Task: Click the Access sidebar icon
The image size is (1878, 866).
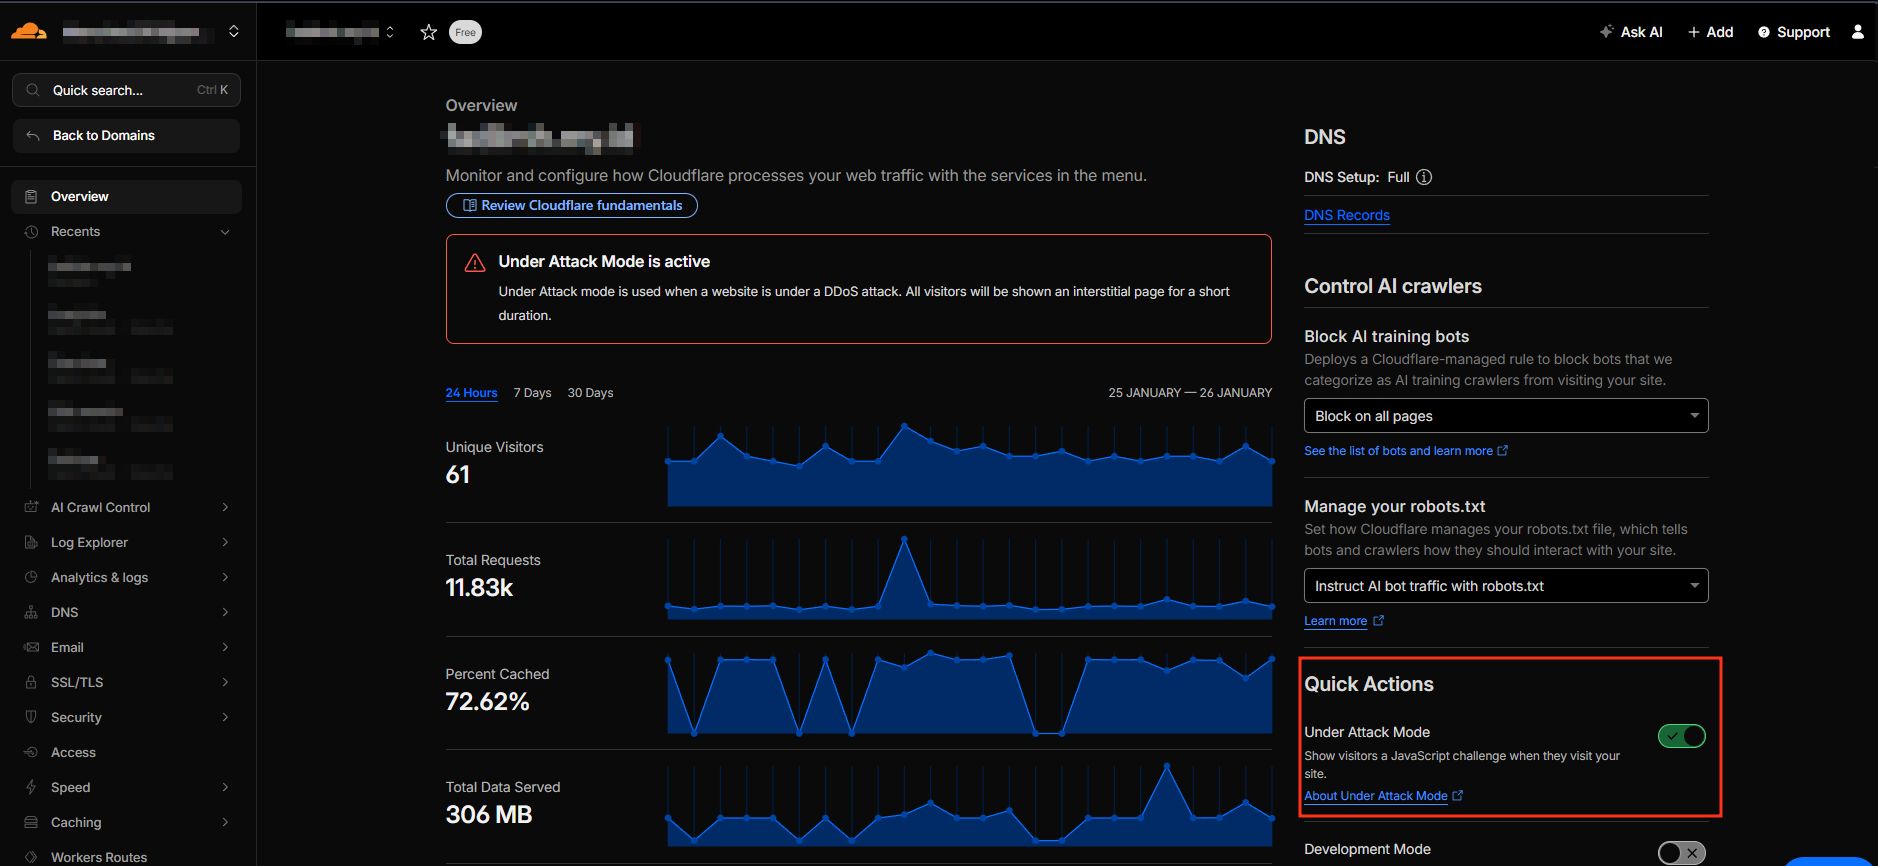Action: coord(31,752)
